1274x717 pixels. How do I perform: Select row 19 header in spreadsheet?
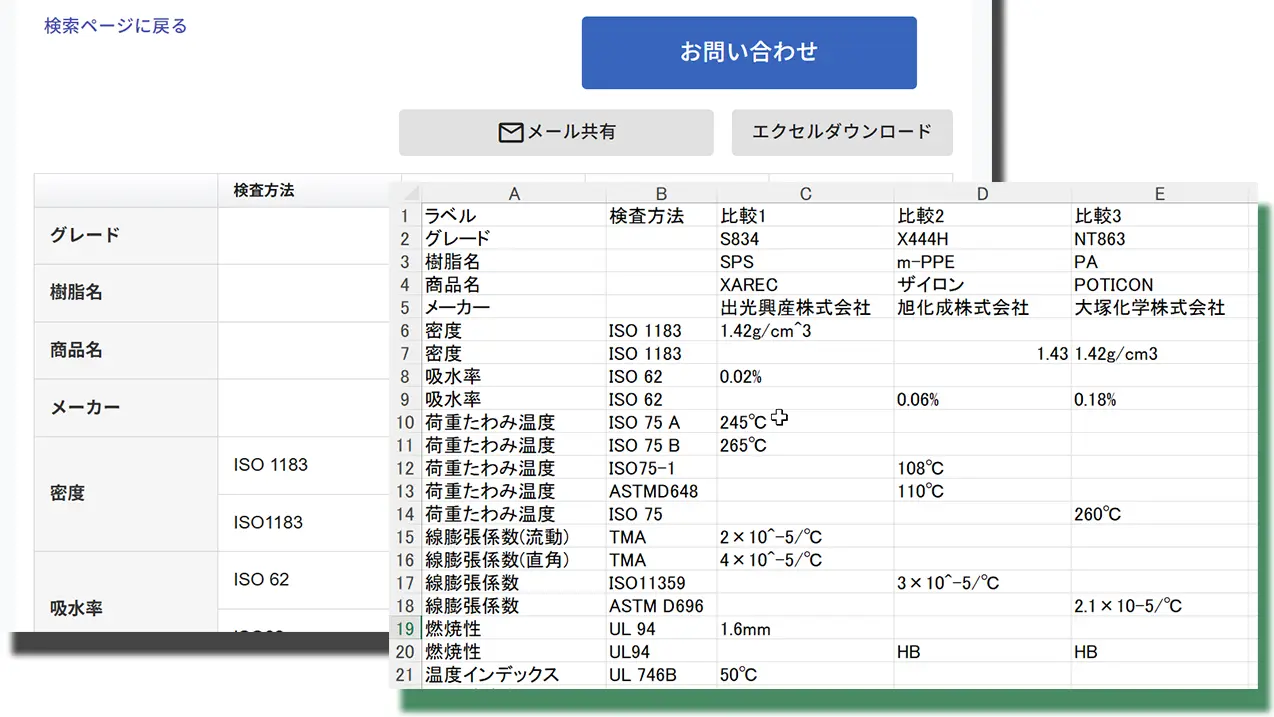[405, 629]
